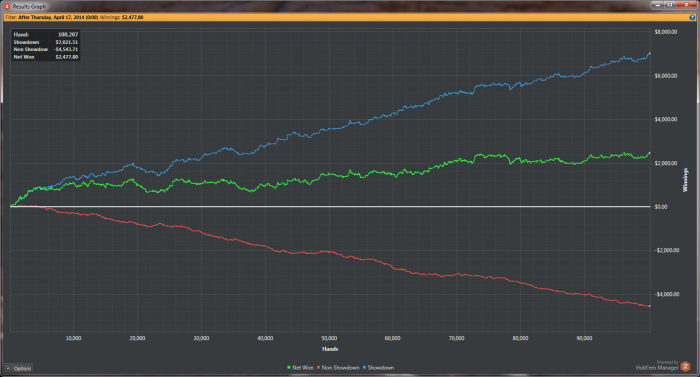The width and height of the screenshot is (700, 377).
Task: Click the green Net Won line endpoint marker
Action: point(650,153)
